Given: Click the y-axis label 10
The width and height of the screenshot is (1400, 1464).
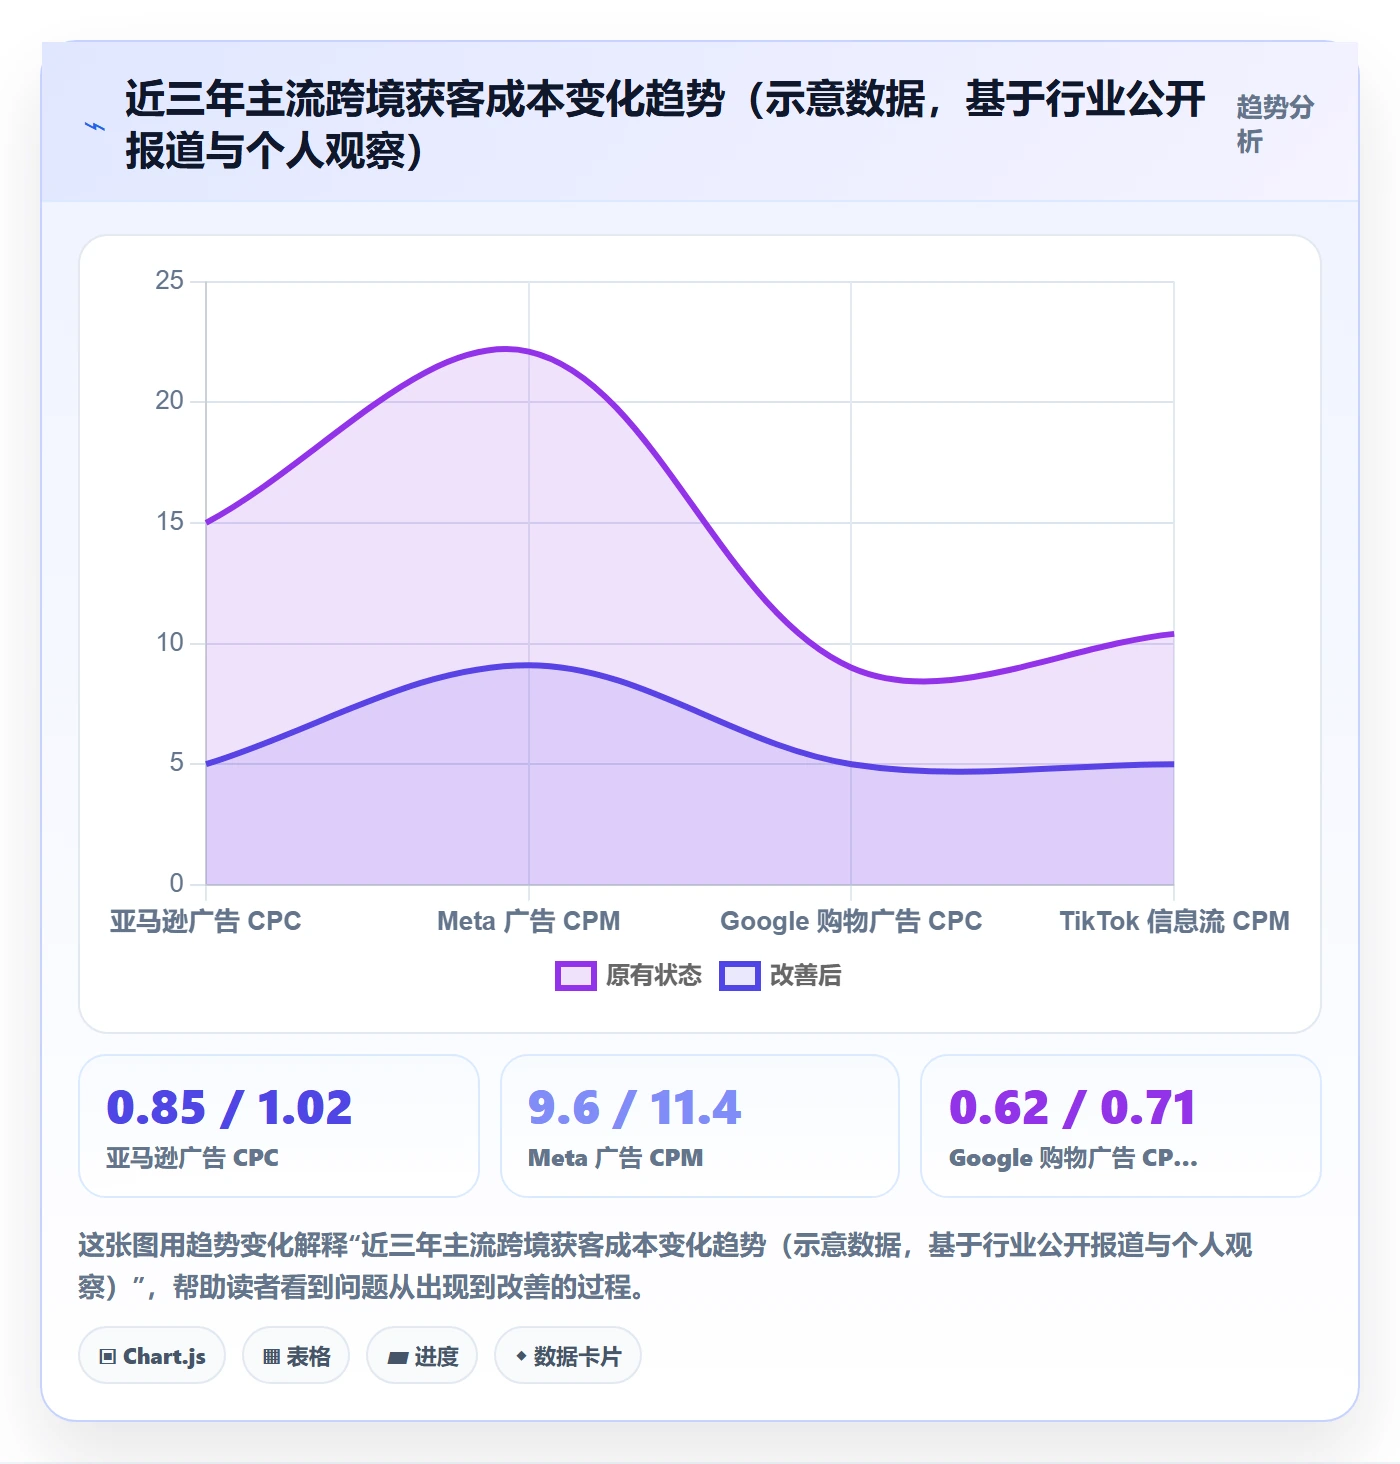Looking at the screenshot, I should [170, 643].
